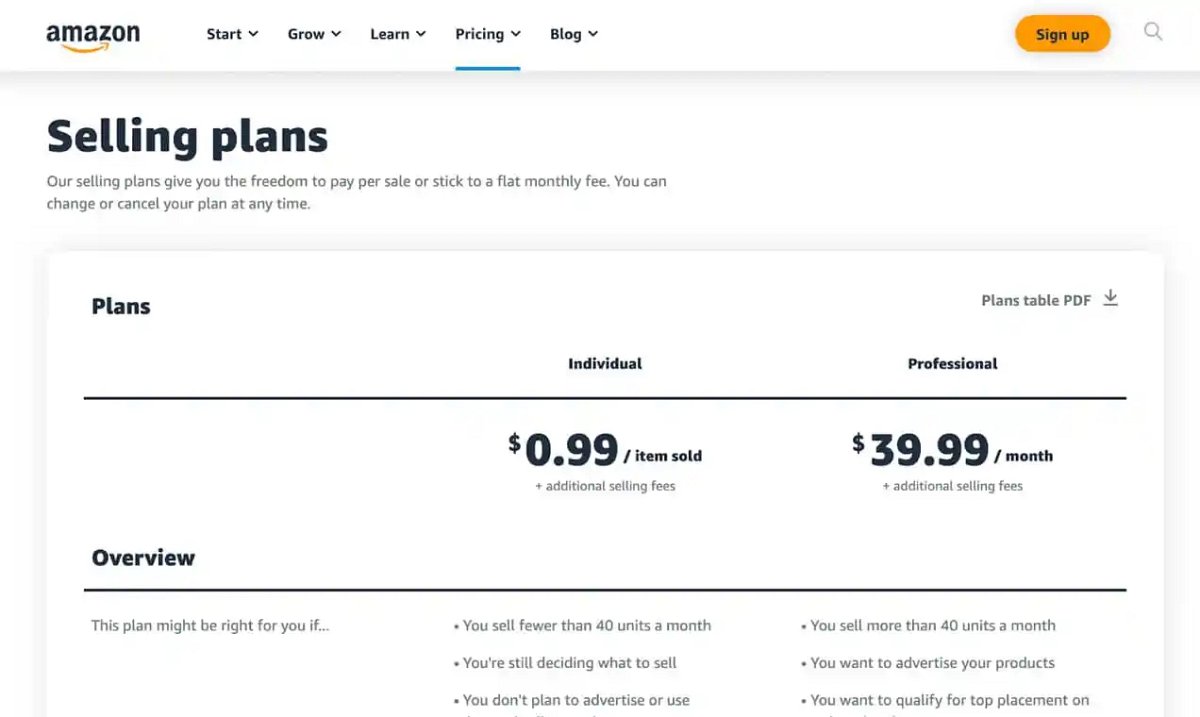Select the Grow menu item
The height and width of the screenshot is (717, 1200).
pos(305,33)
